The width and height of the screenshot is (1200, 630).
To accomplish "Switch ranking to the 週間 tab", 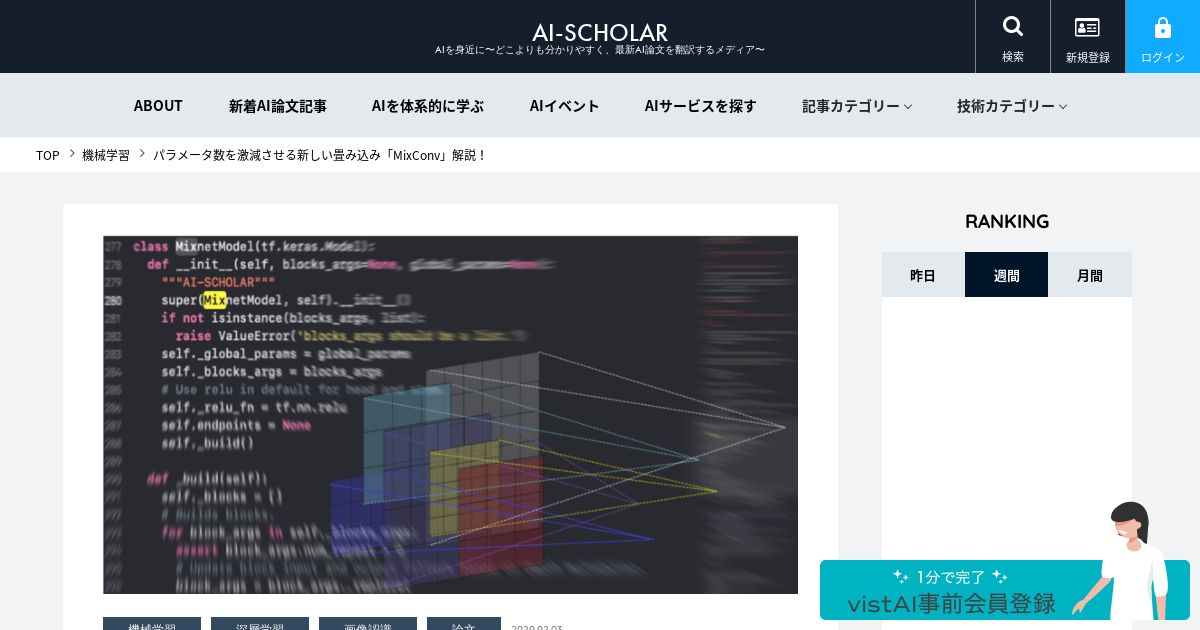I will point(1006,275).
